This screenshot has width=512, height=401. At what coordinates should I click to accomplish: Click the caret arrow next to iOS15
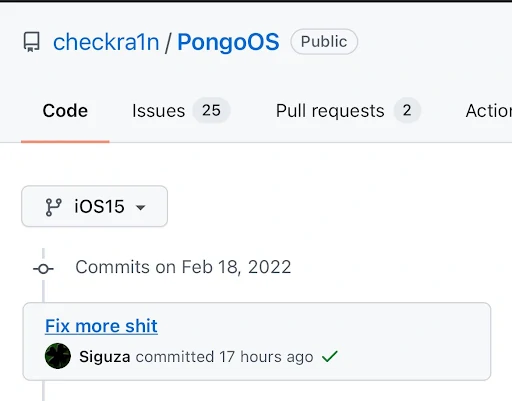(x=141, y=207)
